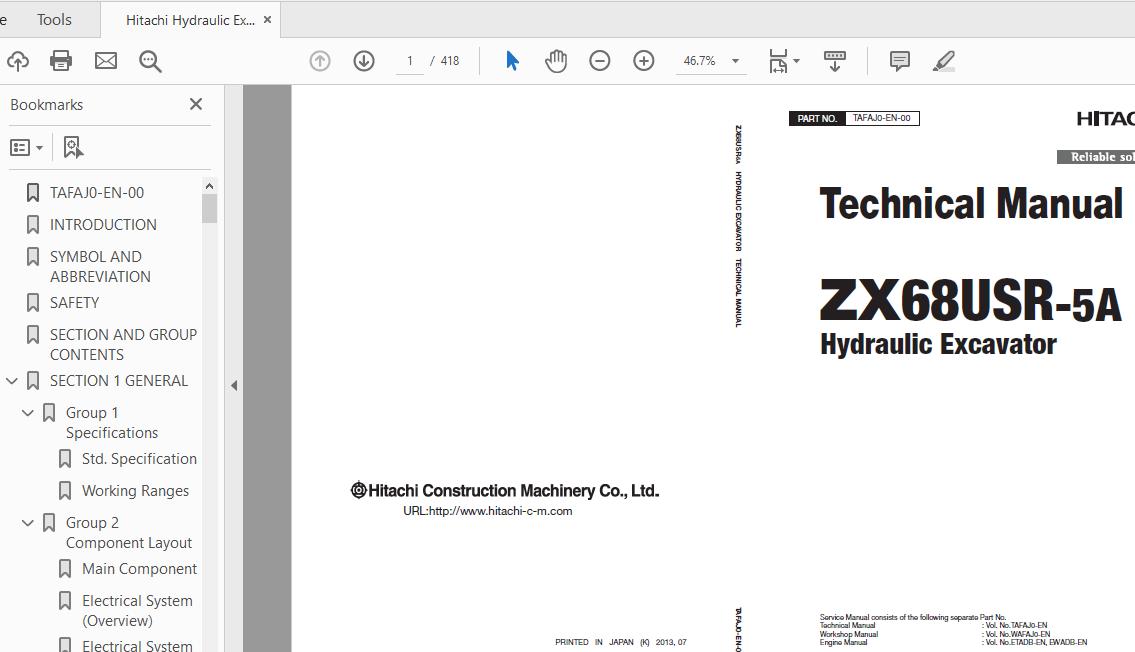
Task: Click the page number input field
Action: tap(410, 61)
